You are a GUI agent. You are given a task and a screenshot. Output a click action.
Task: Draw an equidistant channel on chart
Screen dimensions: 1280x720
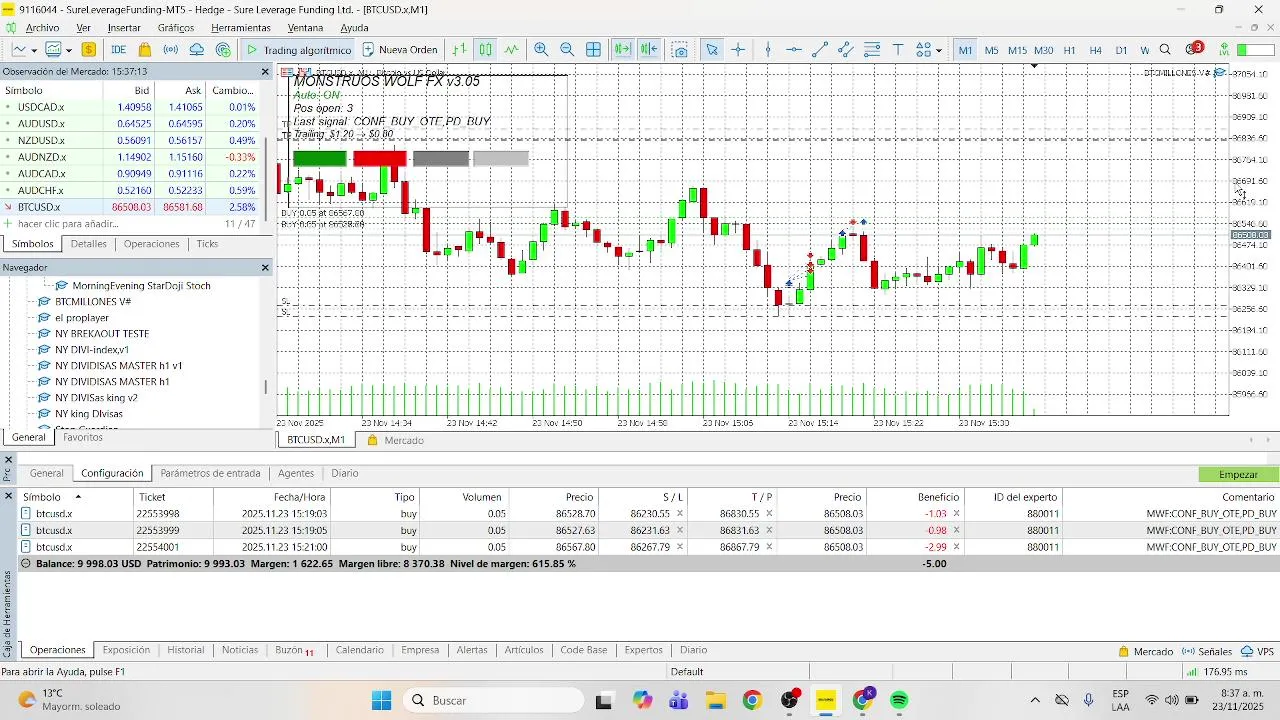pyautogui.click(x=846, y=49)
